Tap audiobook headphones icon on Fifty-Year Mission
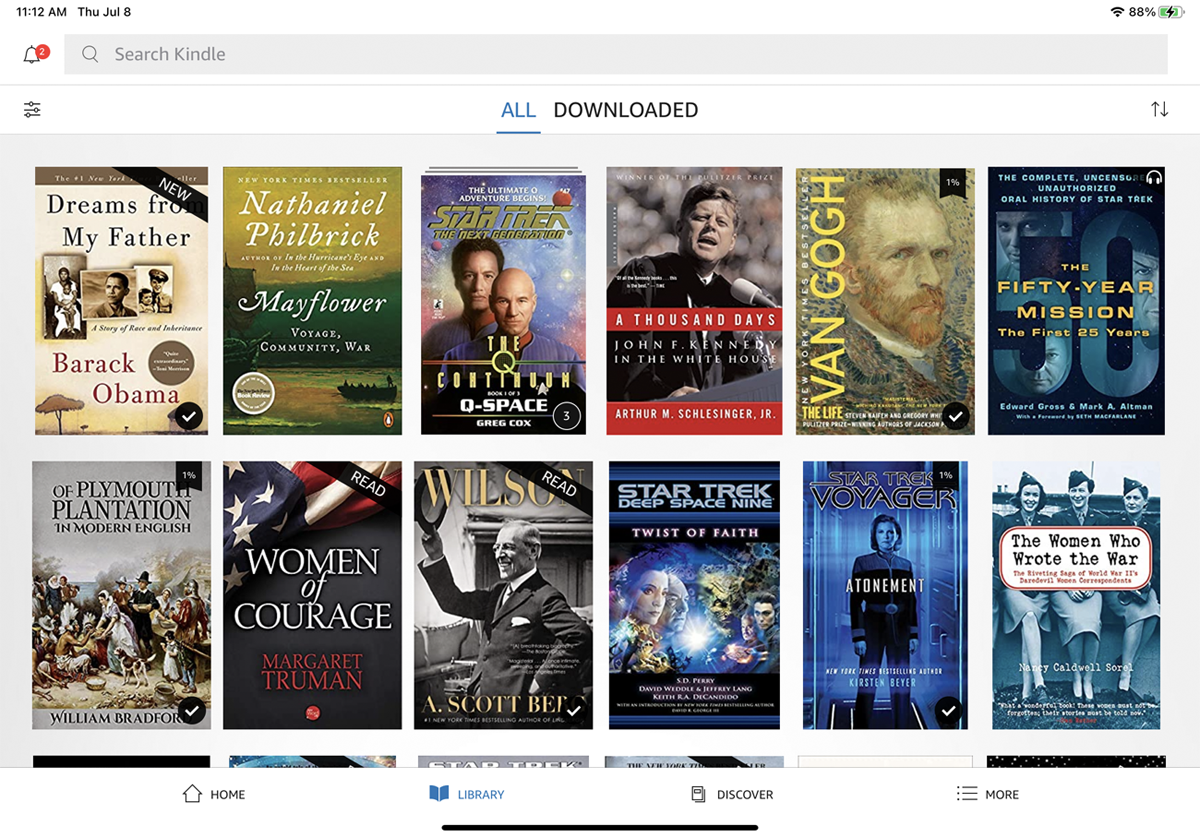This screenshot has width=1200, height=838. 1154,177
